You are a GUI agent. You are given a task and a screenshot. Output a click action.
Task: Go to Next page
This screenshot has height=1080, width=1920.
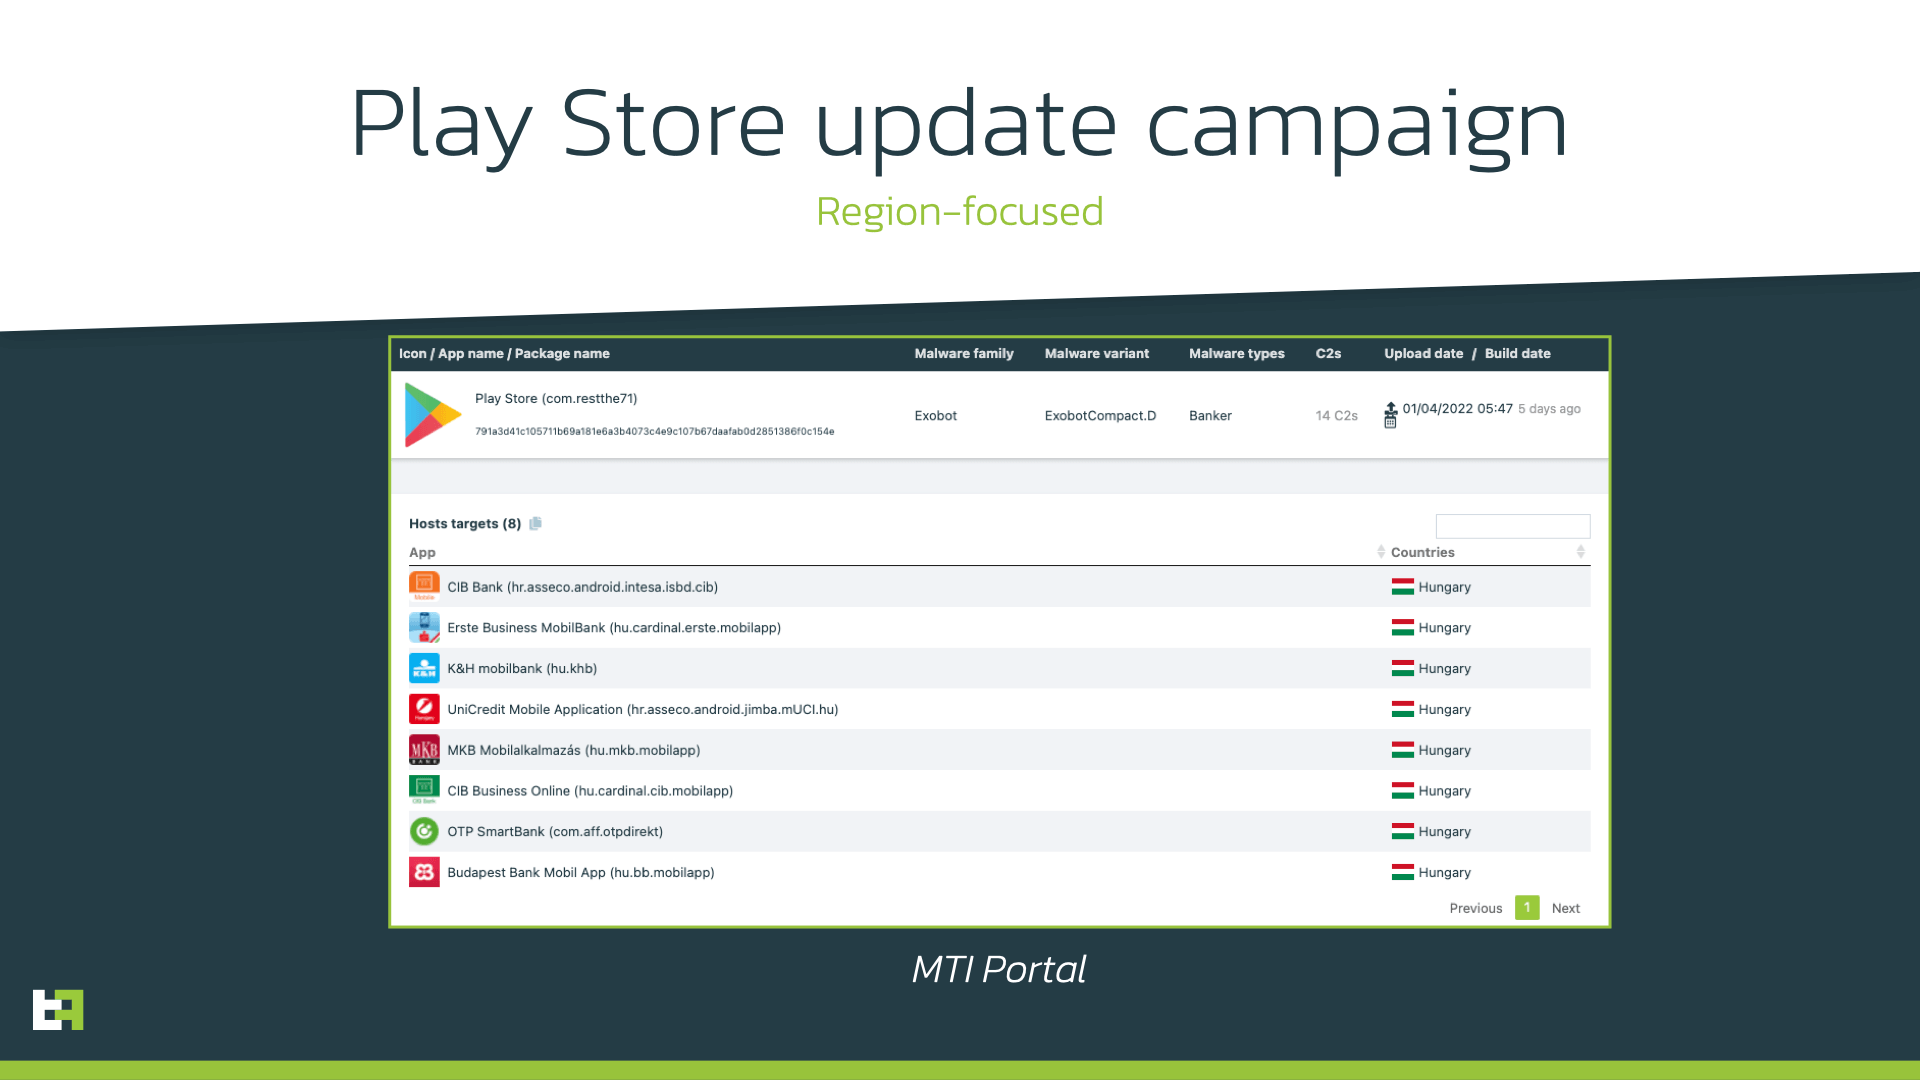(x=1565, y=908)
